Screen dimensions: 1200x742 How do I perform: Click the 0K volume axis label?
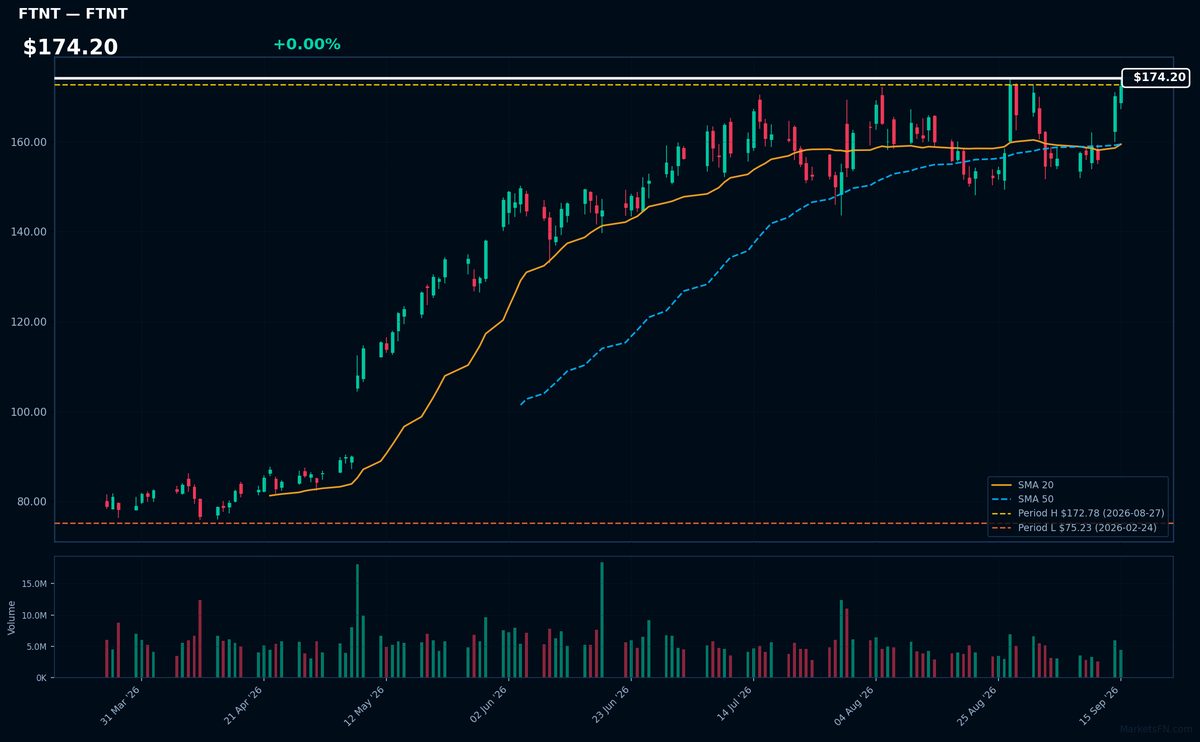pyautogui.click(x=41, y=678)
